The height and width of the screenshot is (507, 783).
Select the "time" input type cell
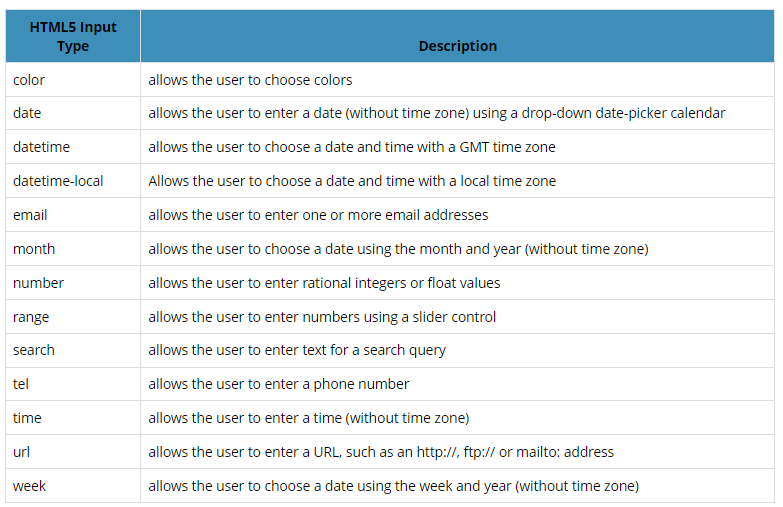(27, 418)
